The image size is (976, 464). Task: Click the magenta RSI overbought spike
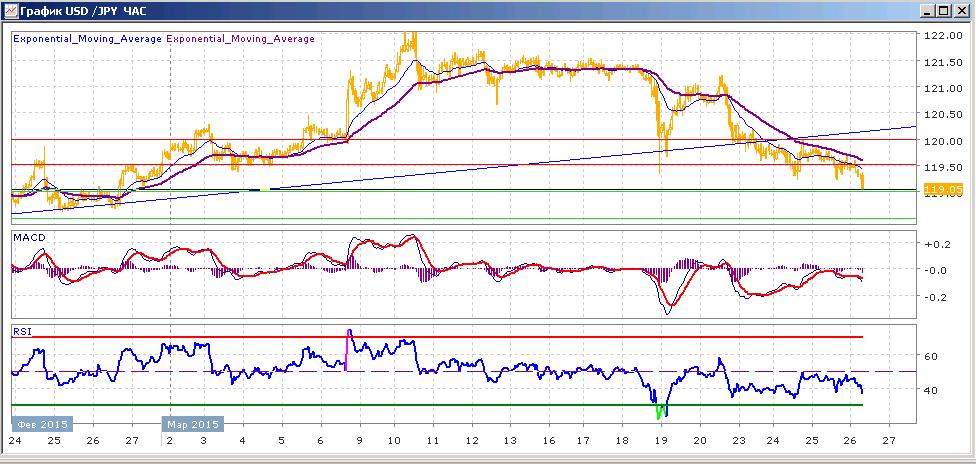tap(347, 349)
